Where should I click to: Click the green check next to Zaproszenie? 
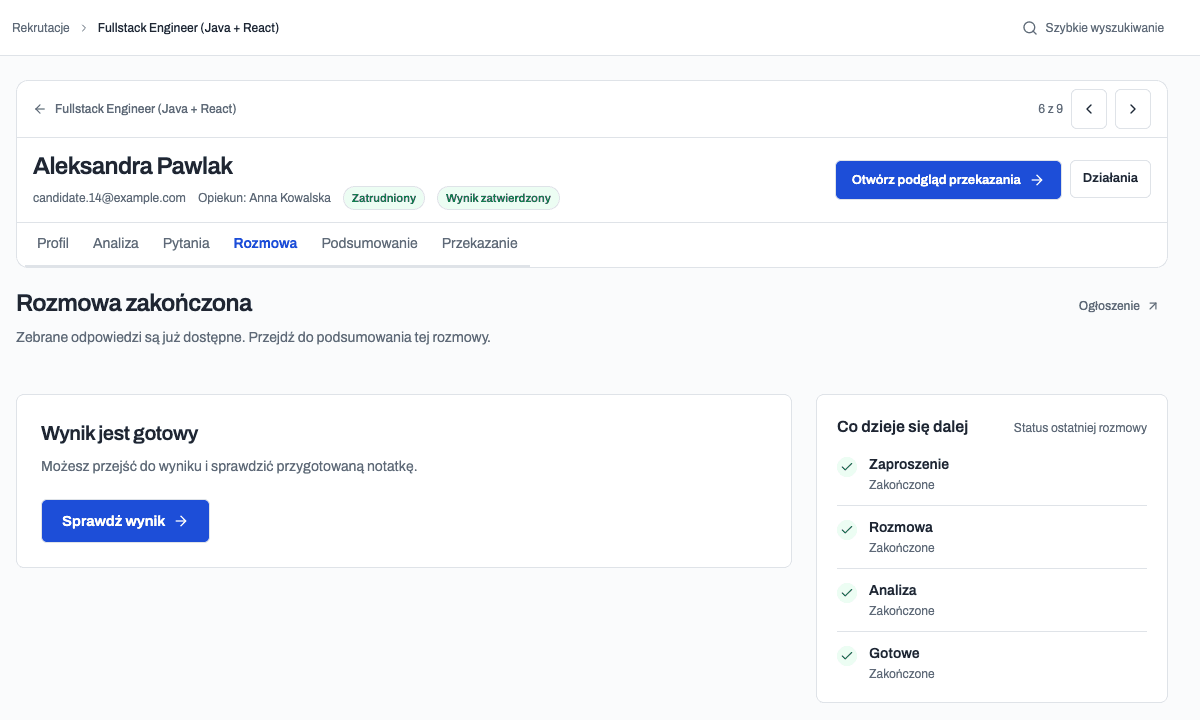[847, 466]
